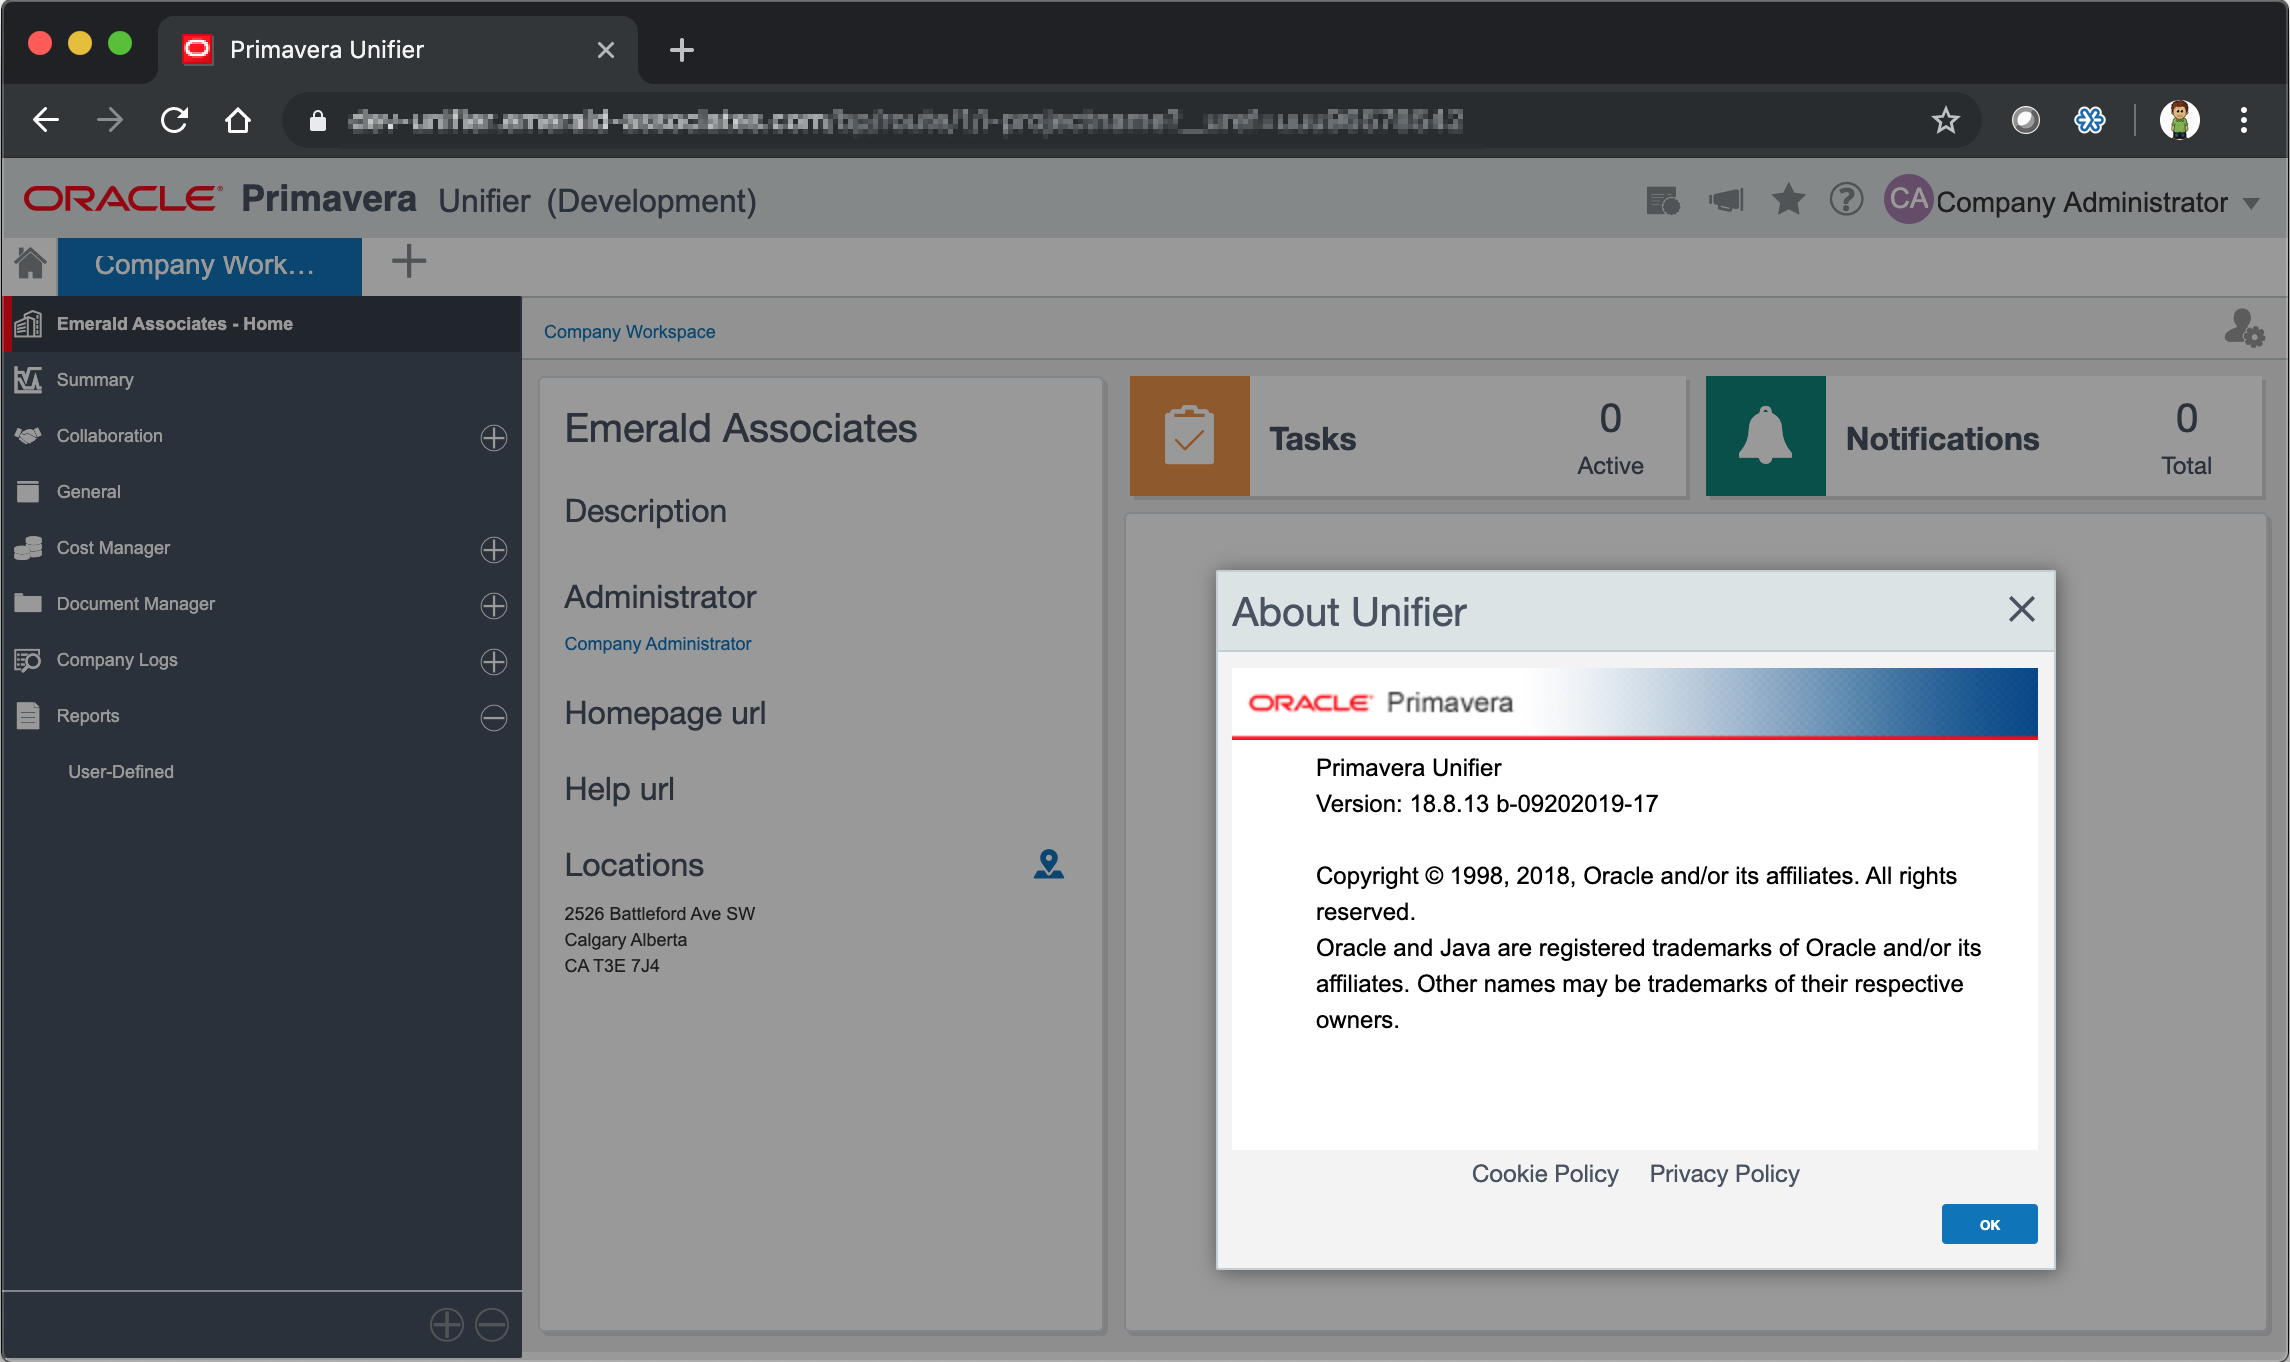Click the Company Logs icon
The image size is (2290, 1362).
click(28, 660)
